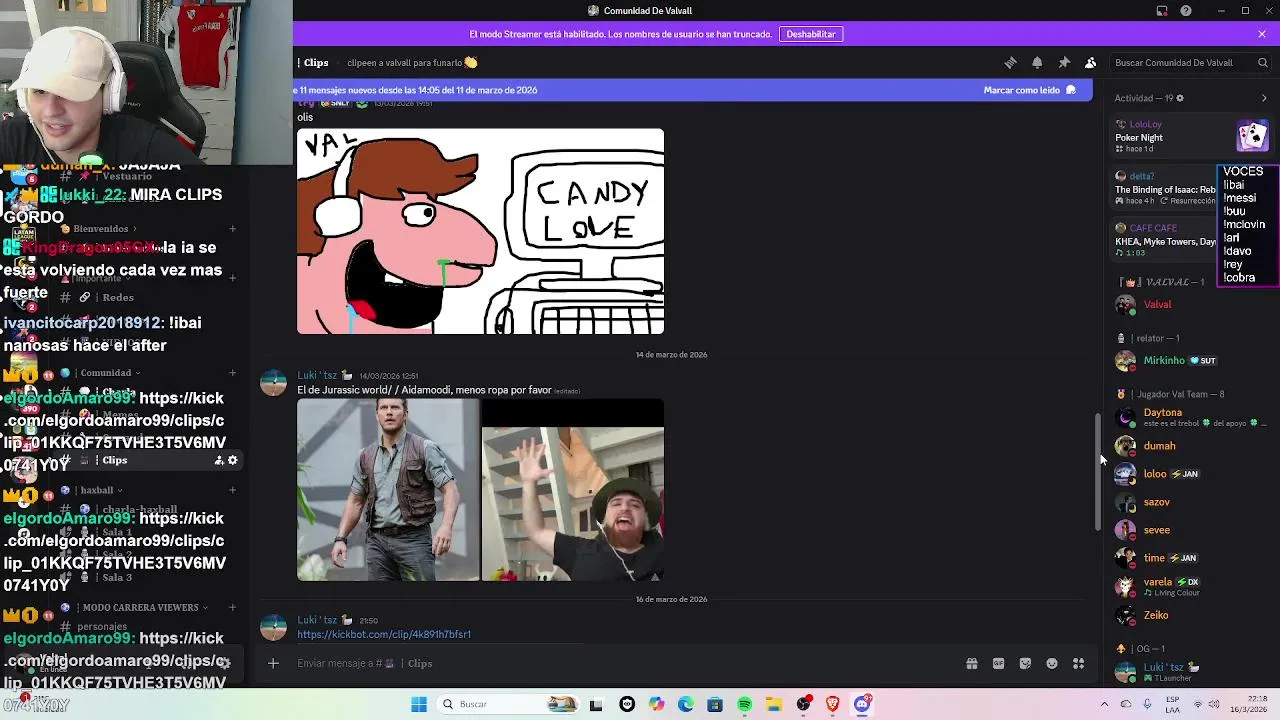Open the Jurassic World man photo
Image resolution: width=1280 pixels, height=720 pixels.
[x=388, y=490]
